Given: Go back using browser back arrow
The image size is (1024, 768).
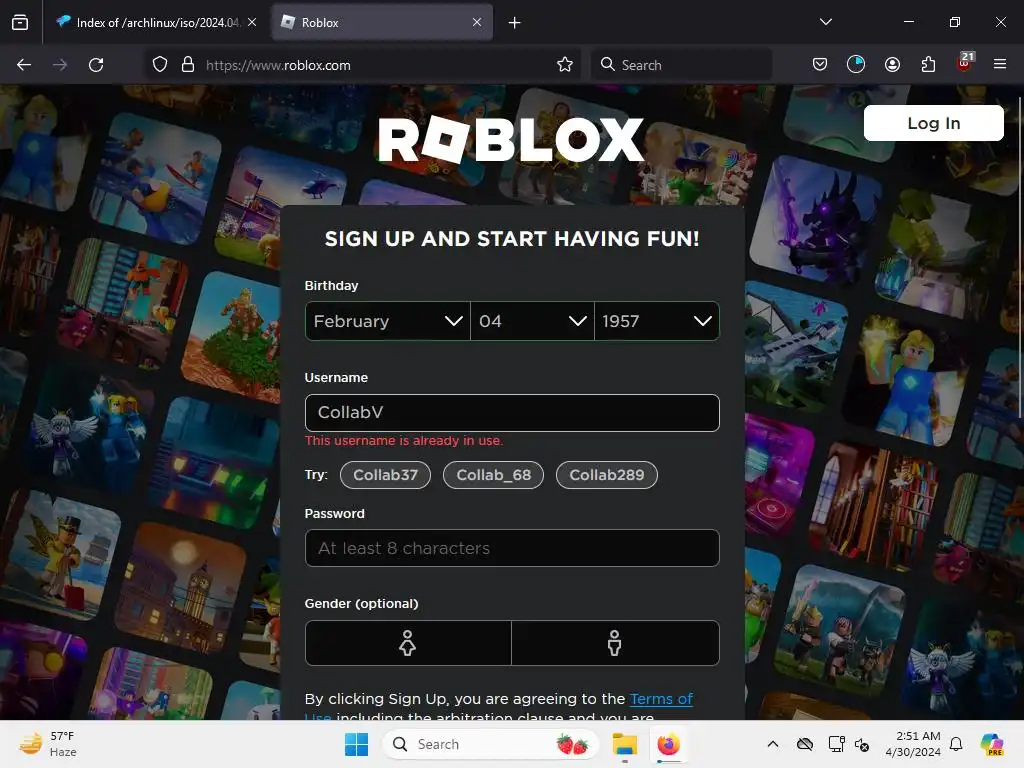Looking at the screenshot, I should click(24, 65).
